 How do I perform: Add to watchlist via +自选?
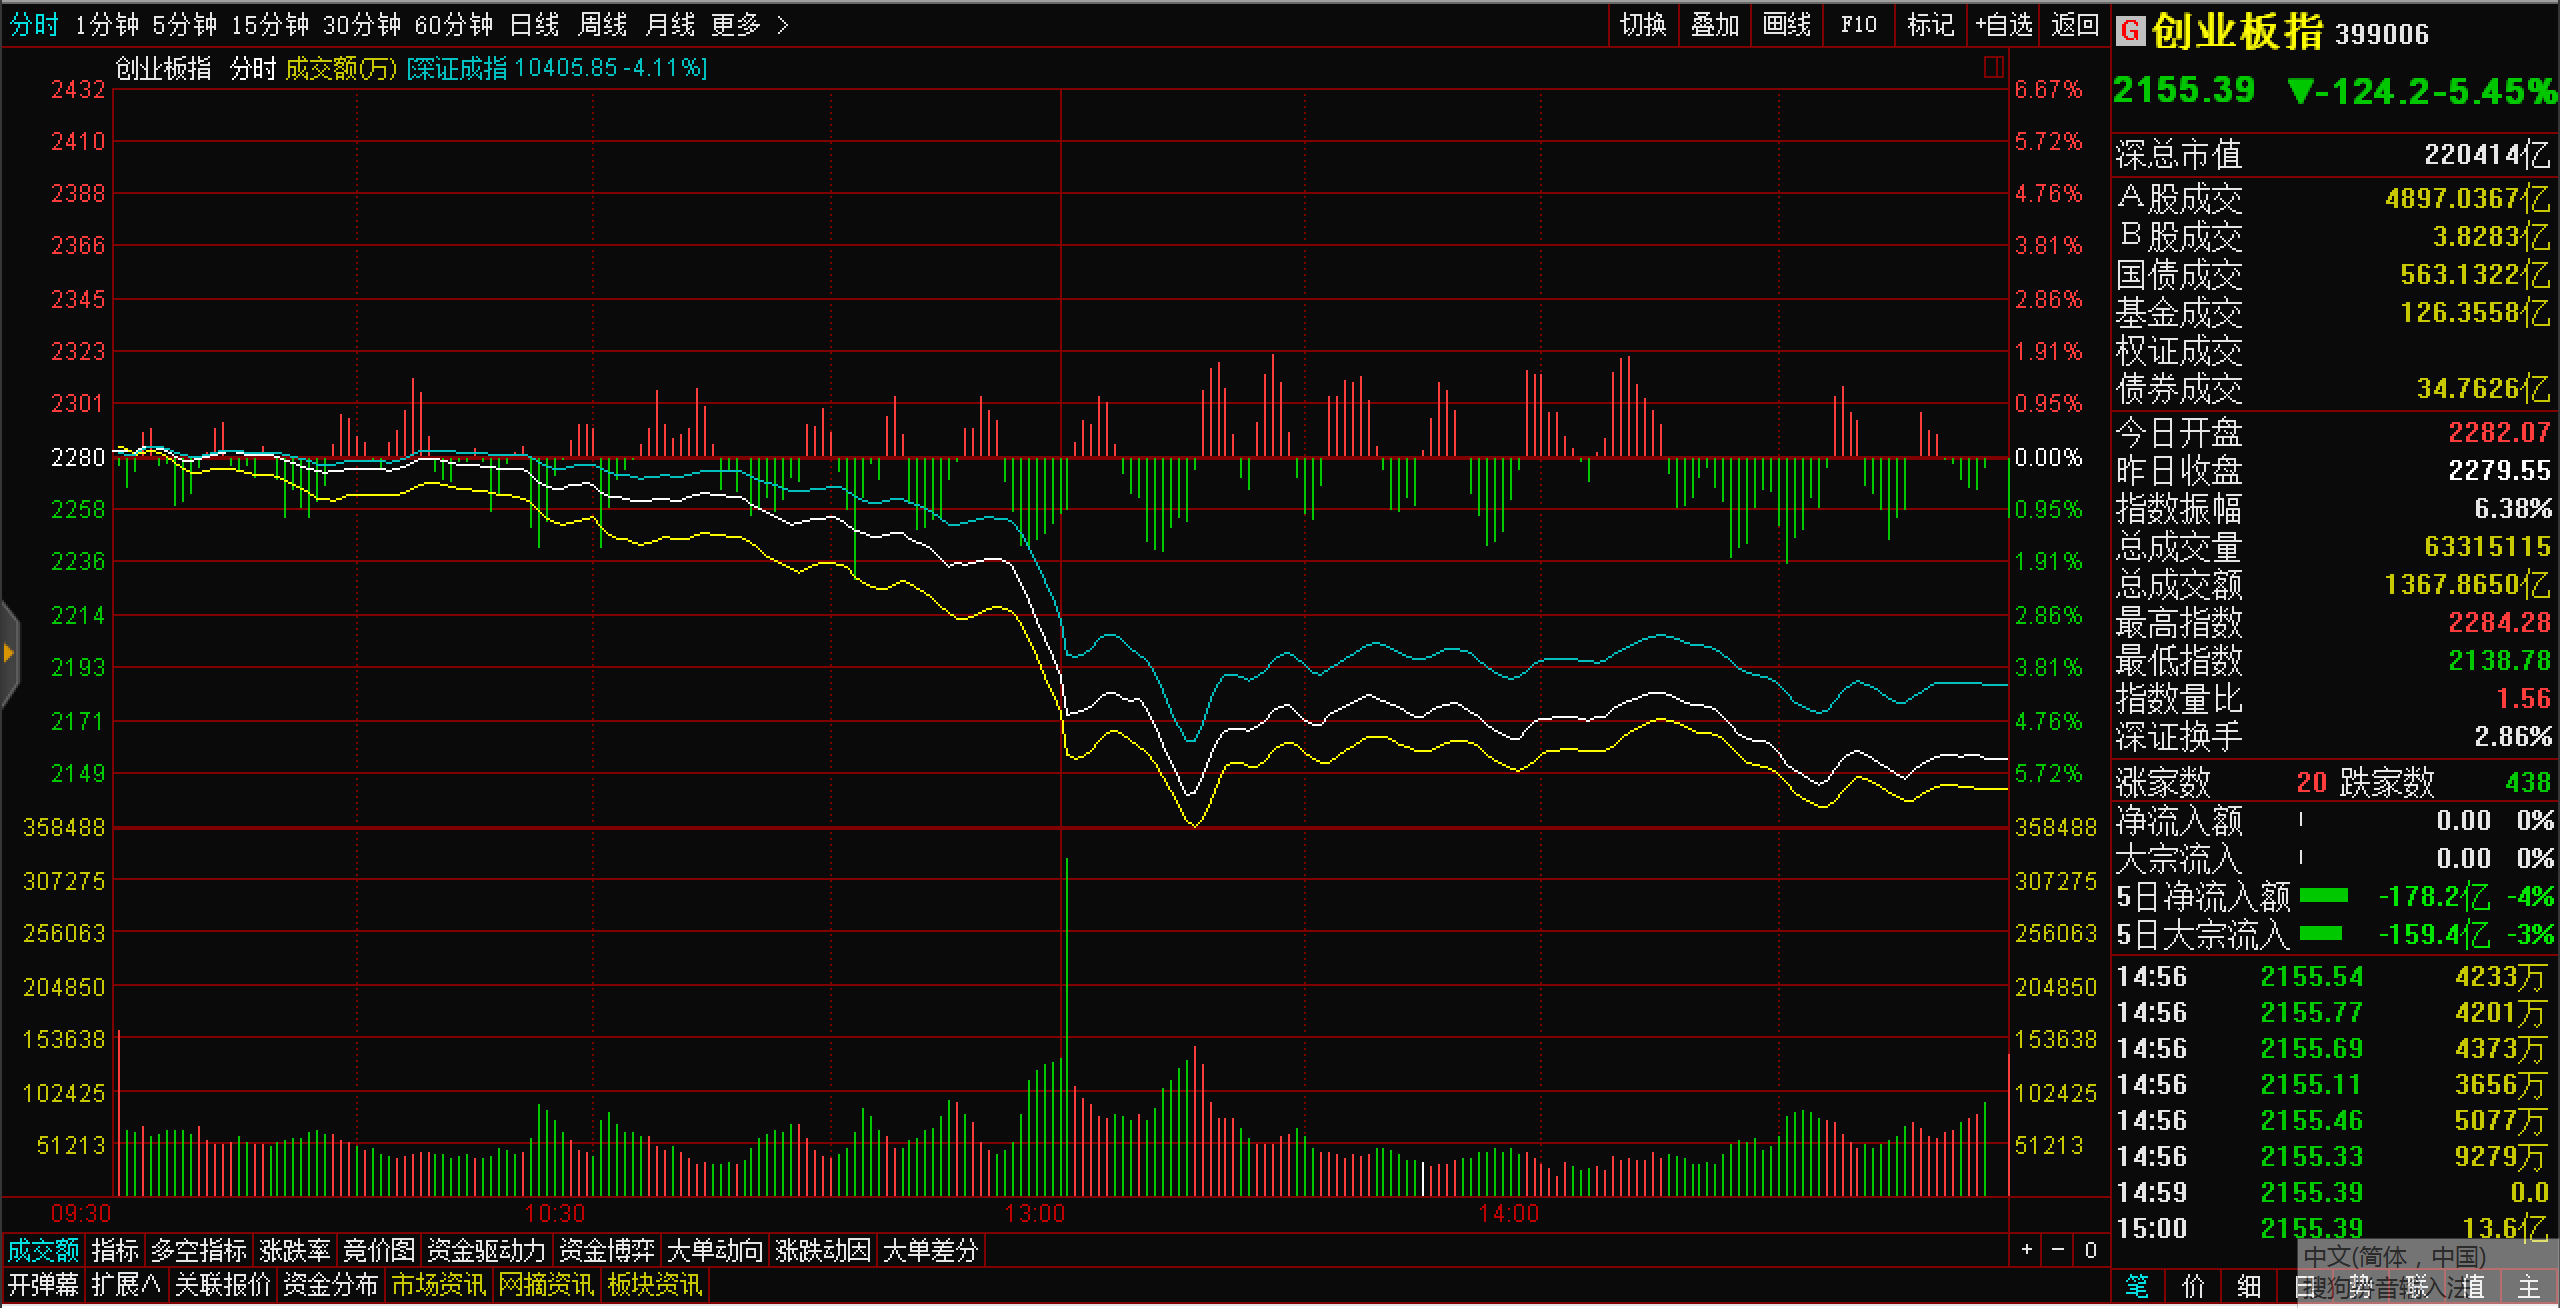(2003, 24)
